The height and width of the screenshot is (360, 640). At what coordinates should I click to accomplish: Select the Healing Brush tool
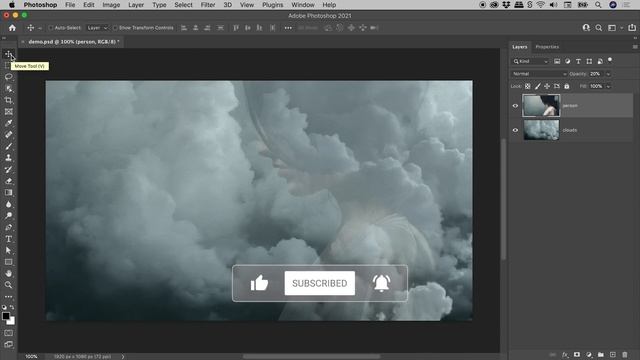pos(8,134)
